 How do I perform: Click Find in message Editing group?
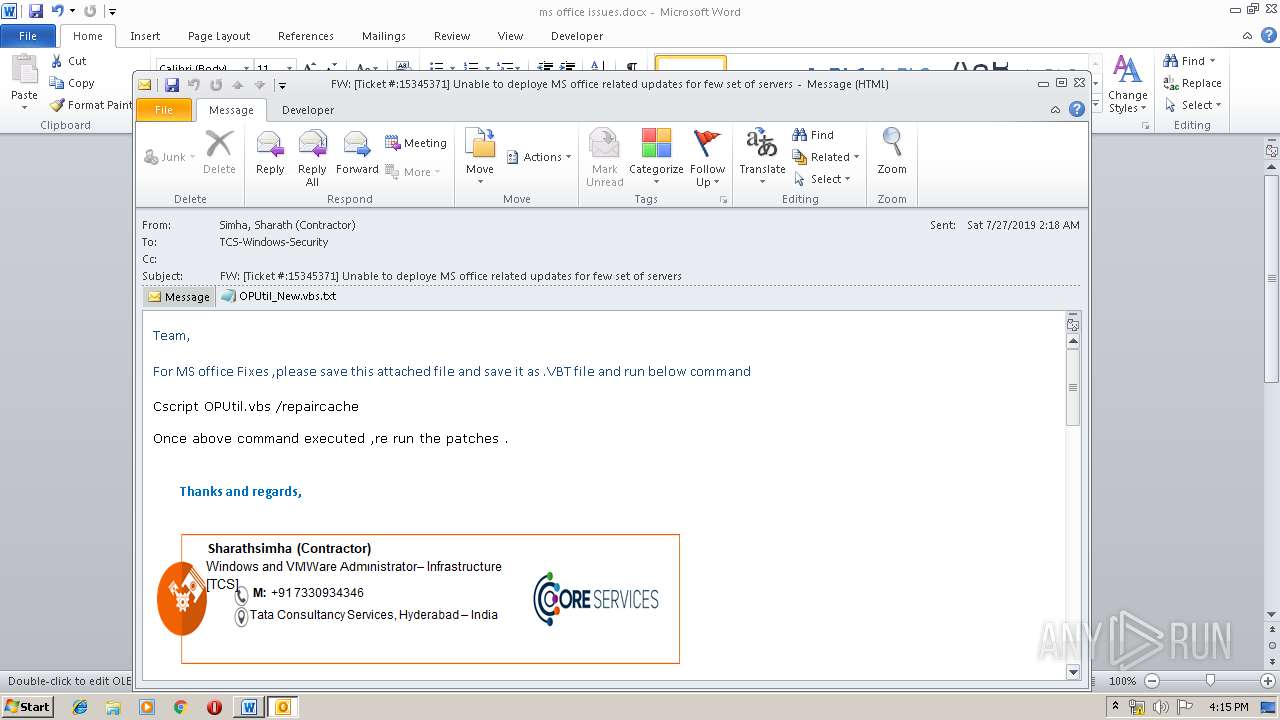pos(813,135)
